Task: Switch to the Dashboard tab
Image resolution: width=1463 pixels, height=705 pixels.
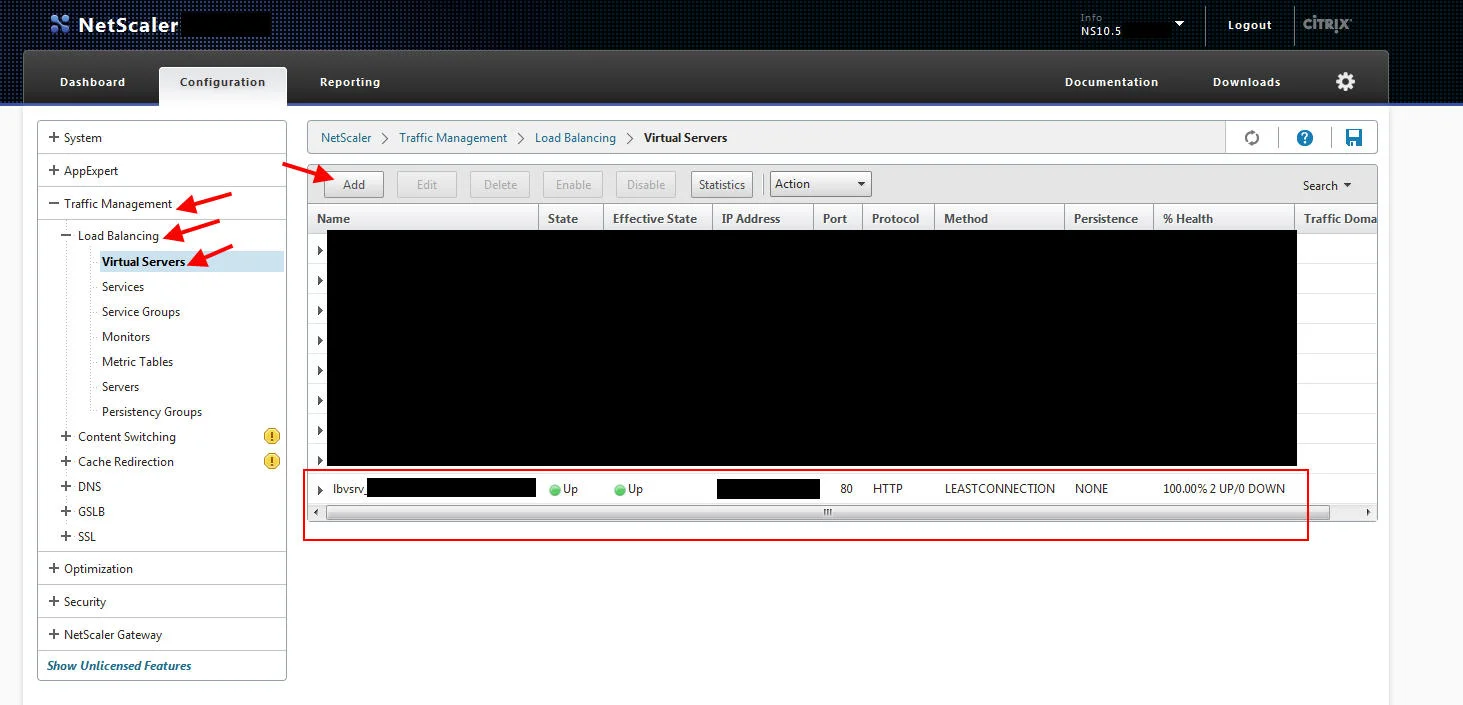Action: tap(92, 82)
